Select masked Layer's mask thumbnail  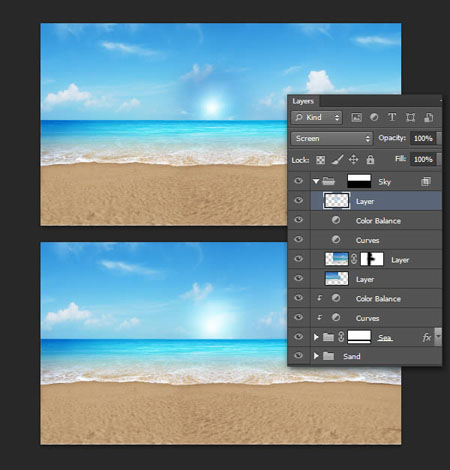[372, 259]
